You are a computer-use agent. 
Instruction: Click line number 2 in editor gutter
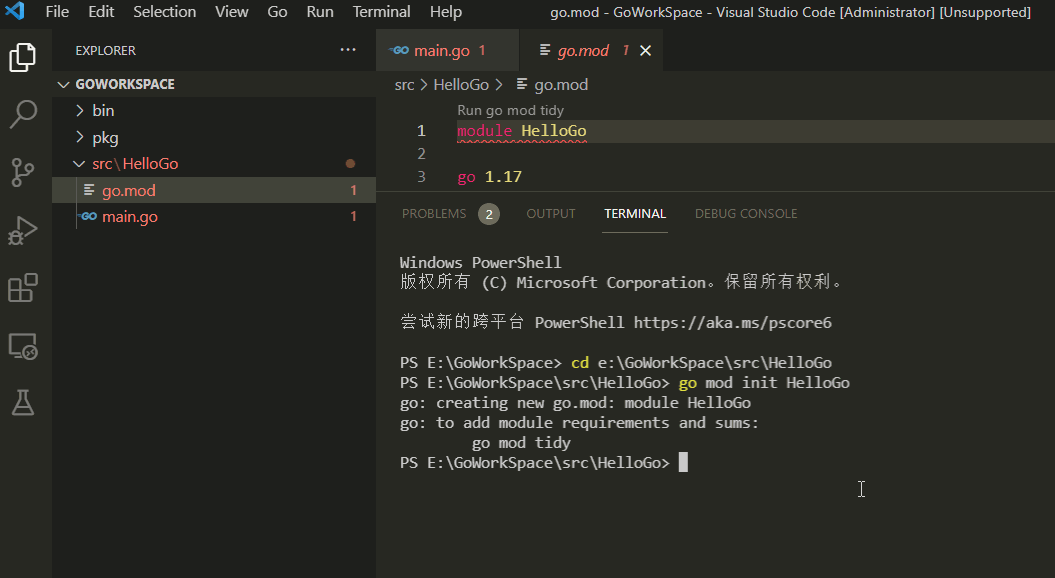[421, 153]
